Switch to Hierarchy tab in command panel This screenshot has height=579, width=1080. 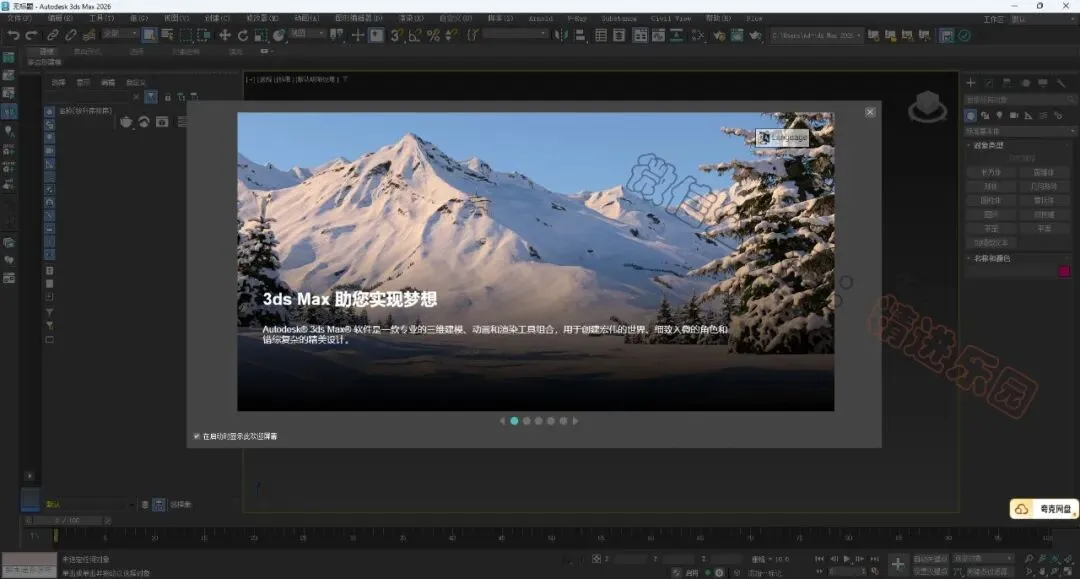pyautogui.click(x=1007, y=83)
